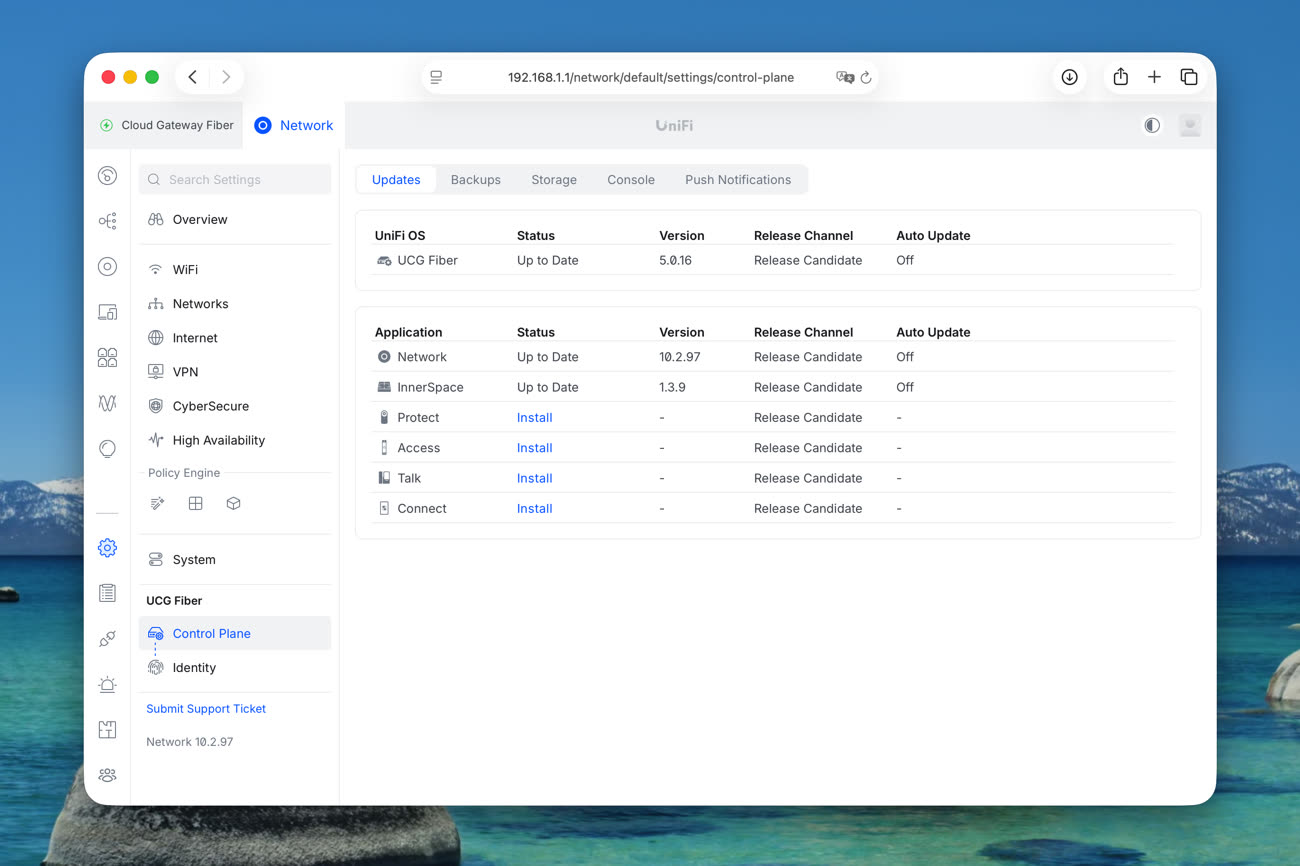Image resolution: width=1300 pixels, height=866 pixels.
Task: Click the "UniFi OS" column header
Action: point(400,236)
